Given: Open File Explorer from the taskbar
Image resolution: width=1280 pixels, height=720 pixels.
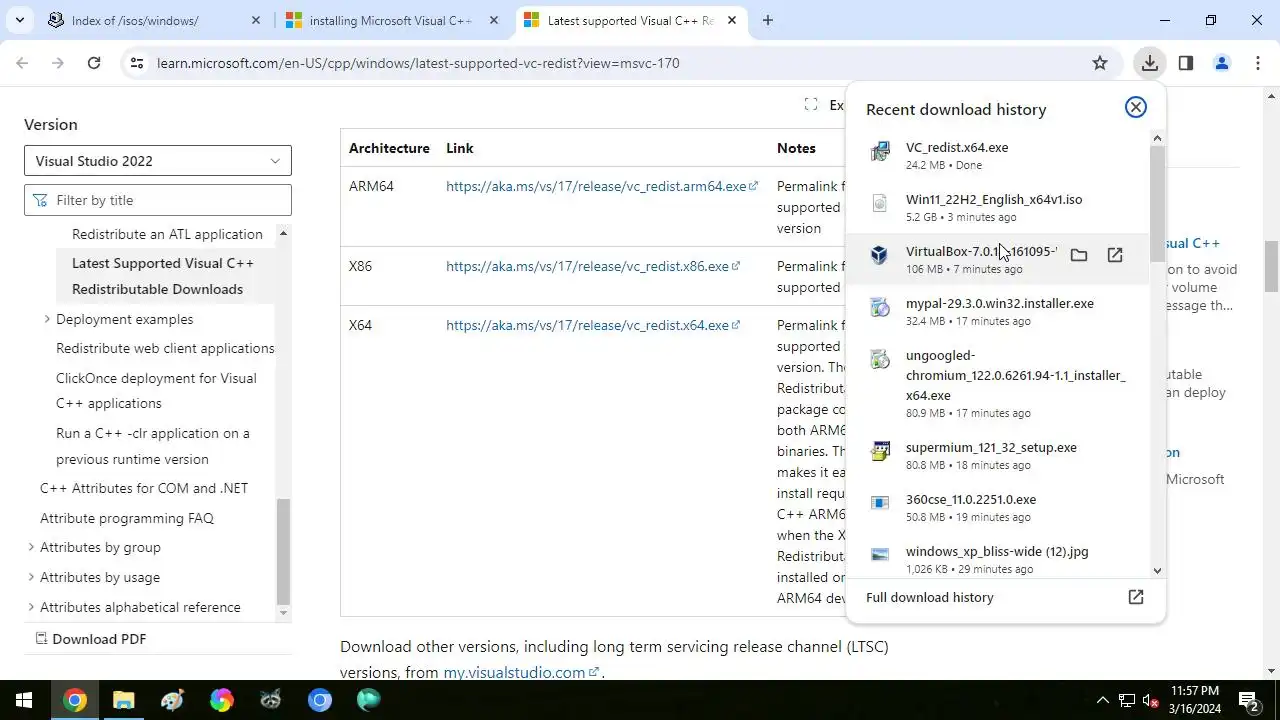Looking at the screenshot, I should tap(123, 700).
